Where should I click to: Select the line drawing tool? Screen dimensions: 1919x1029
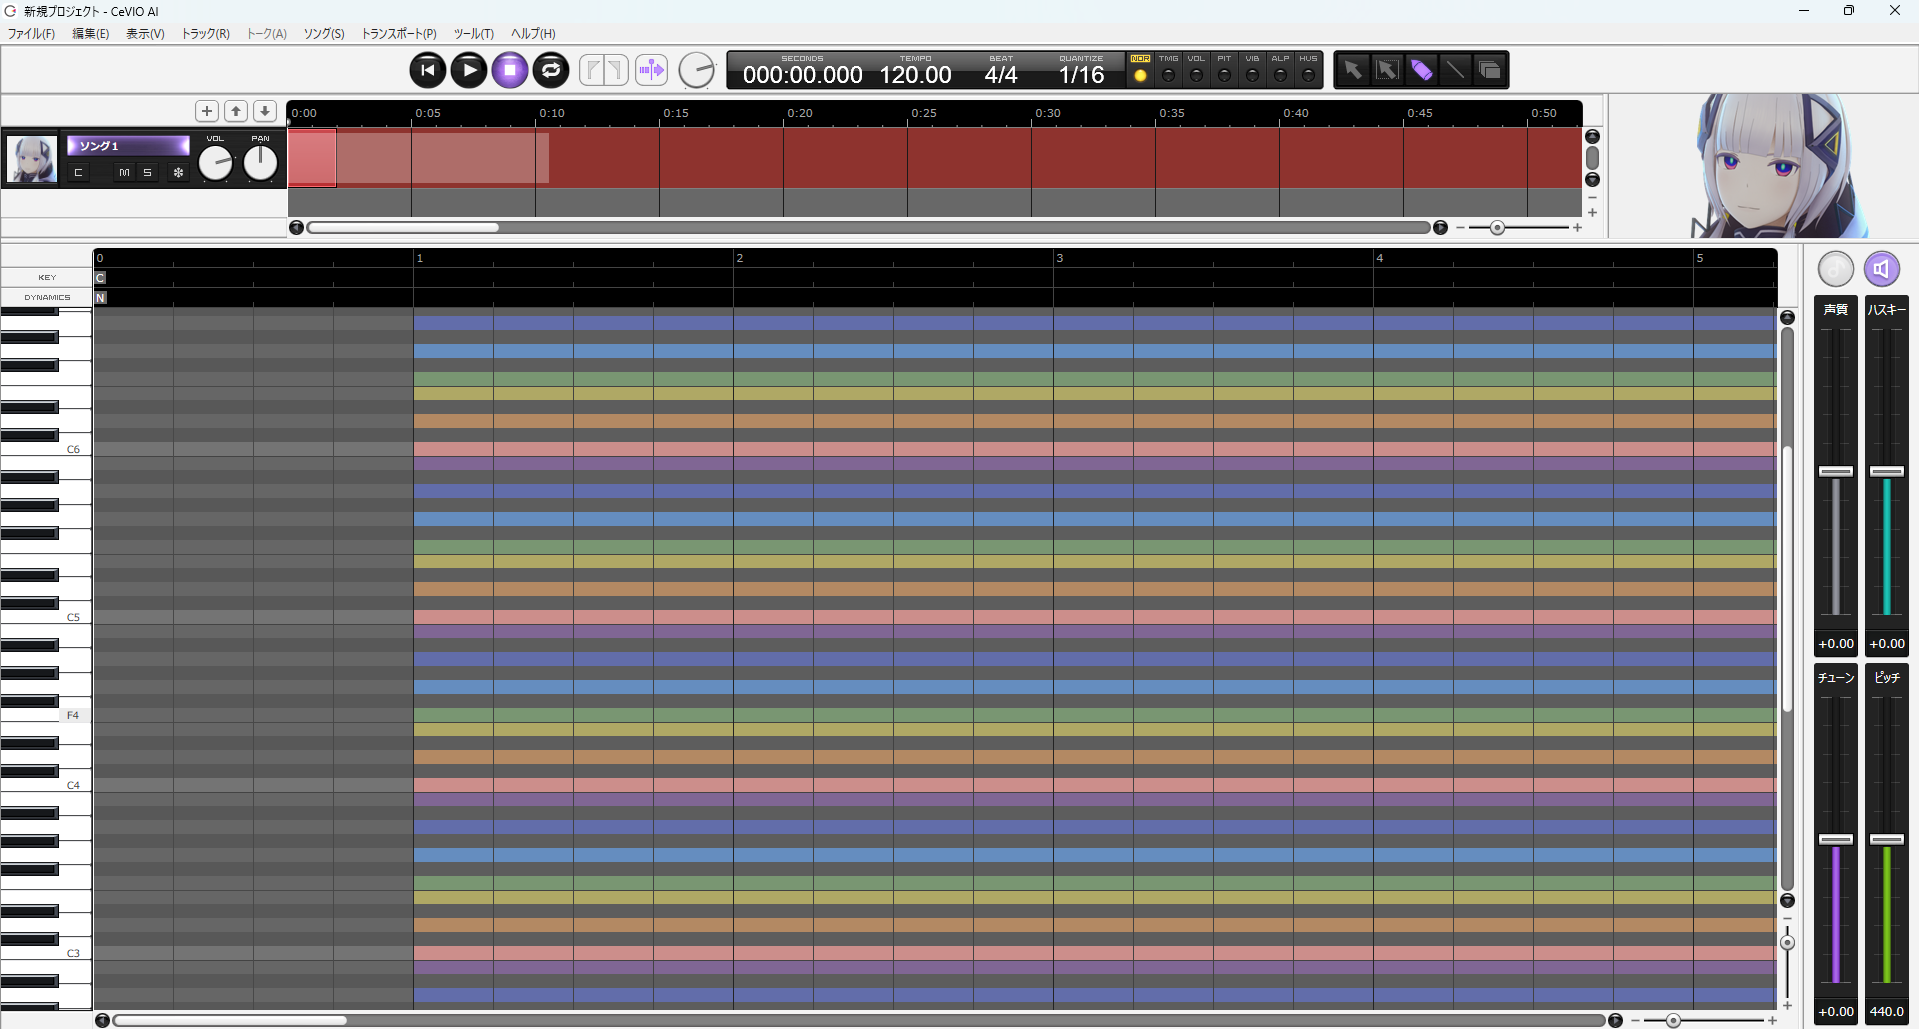(x=1455, y=70)
